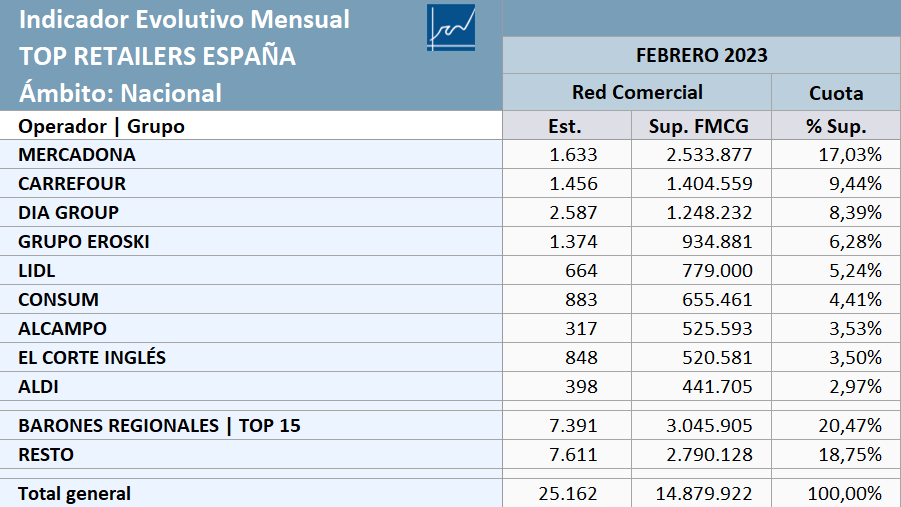The width and height of the screenshot is (901, 507).
Task: Click Mercadona's 17,03% share value
Action: (850, 155)
